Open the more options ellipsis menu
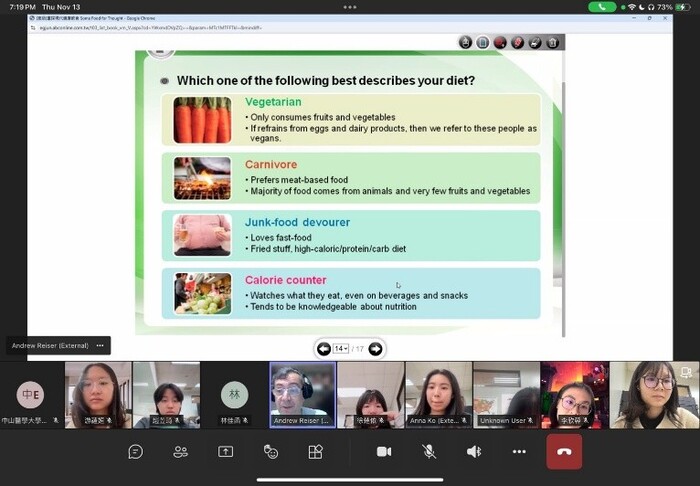Screen dimensions: 700x486 pos(519,452)
